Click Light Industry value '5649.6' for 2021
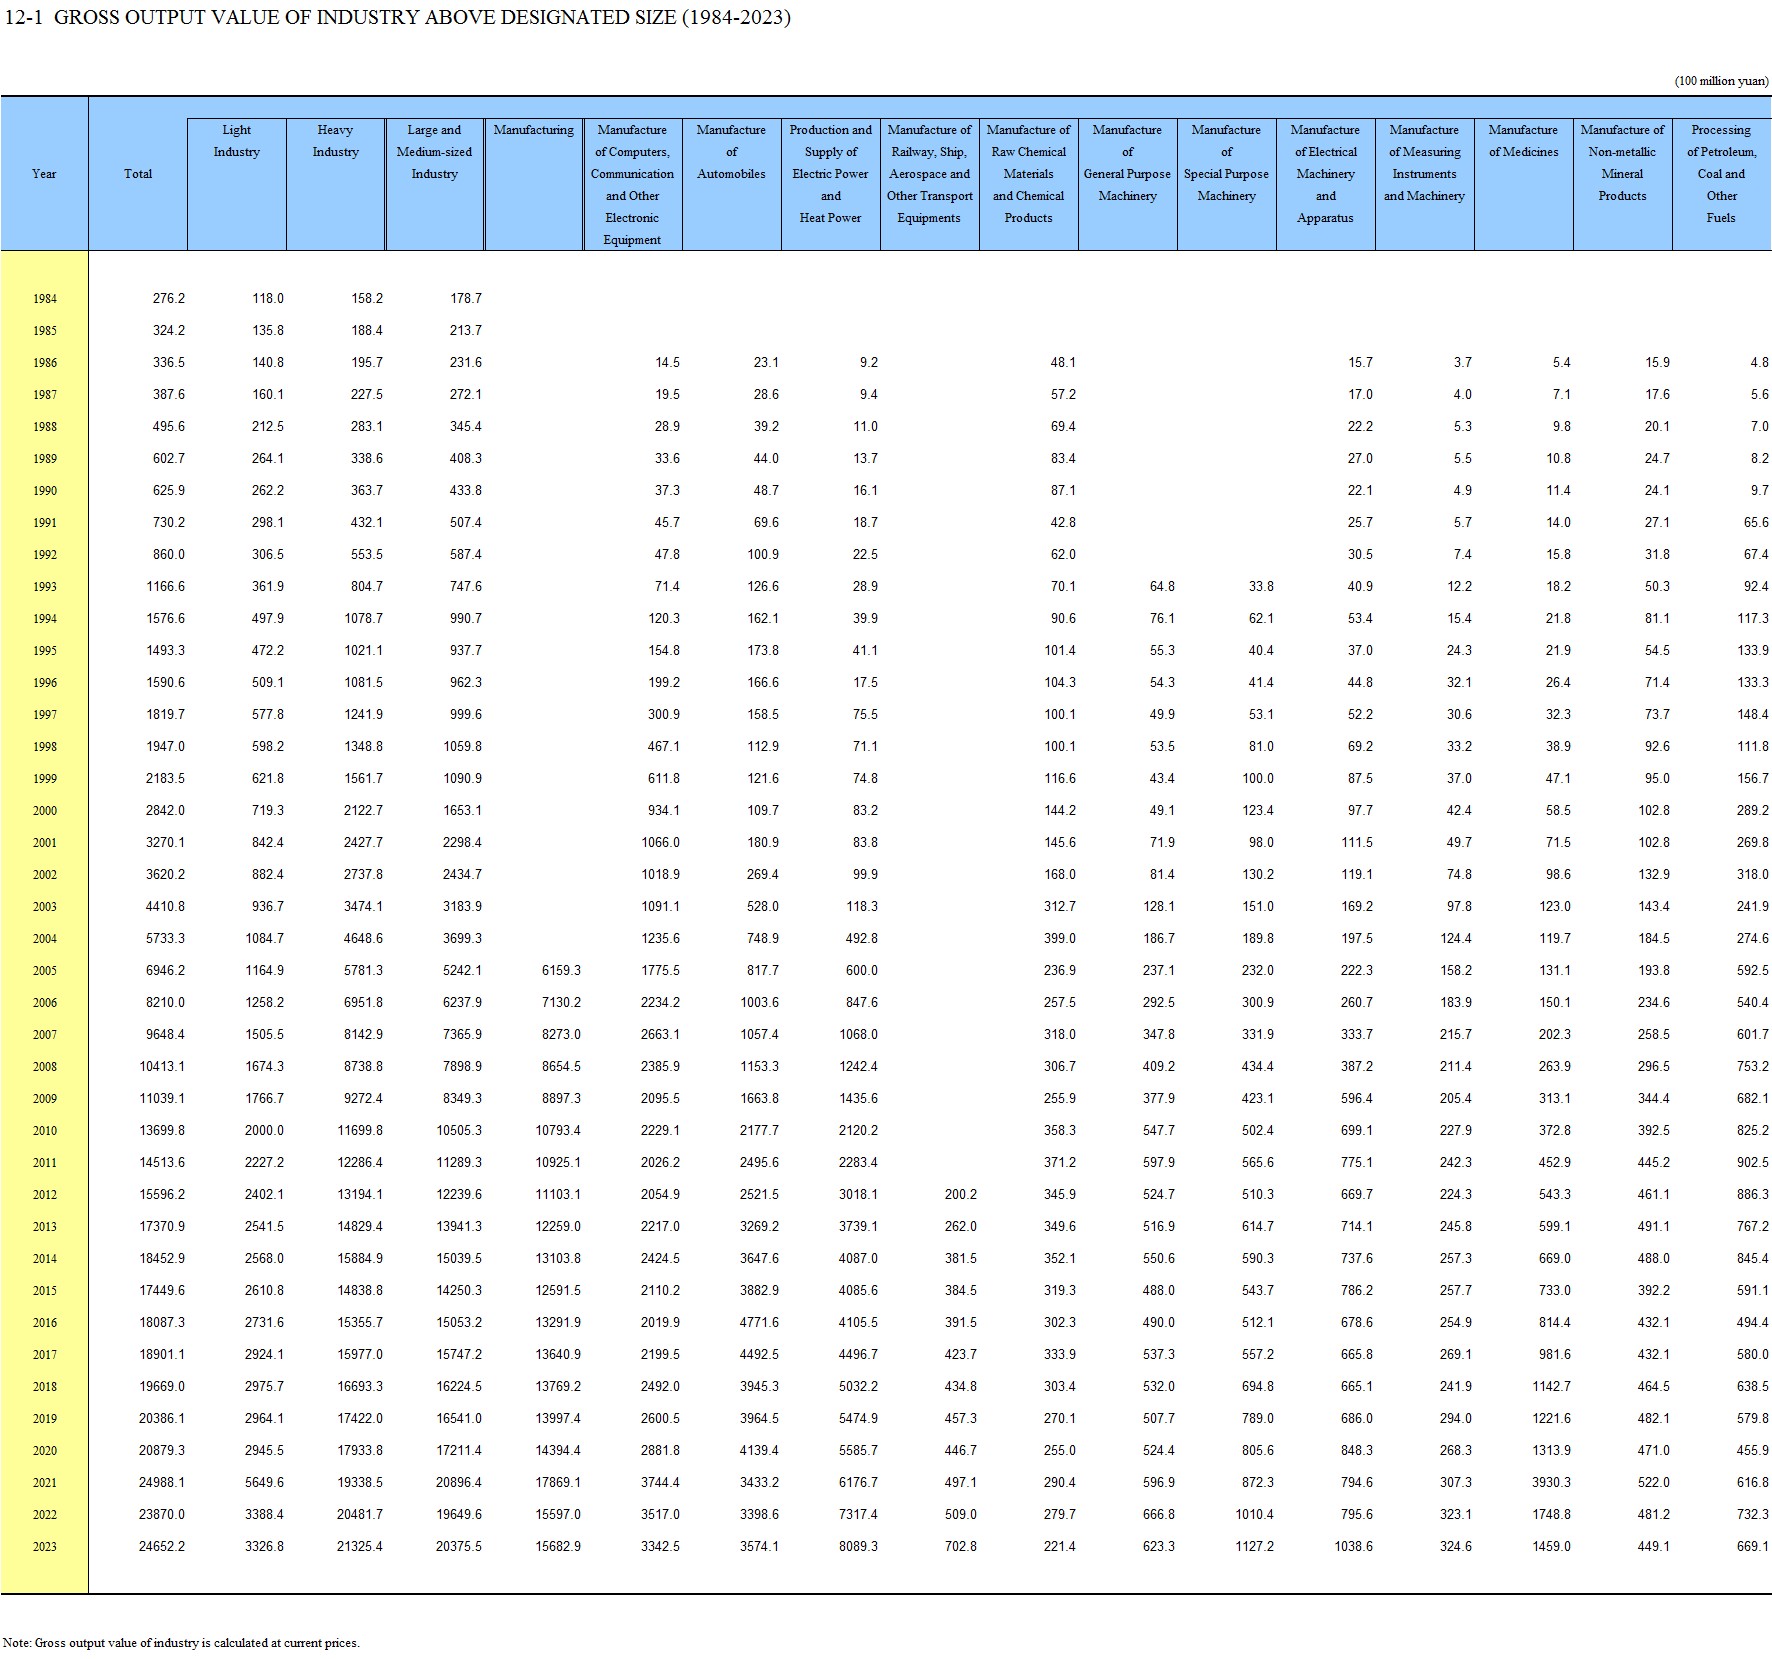 click(x=264, y=1482)
